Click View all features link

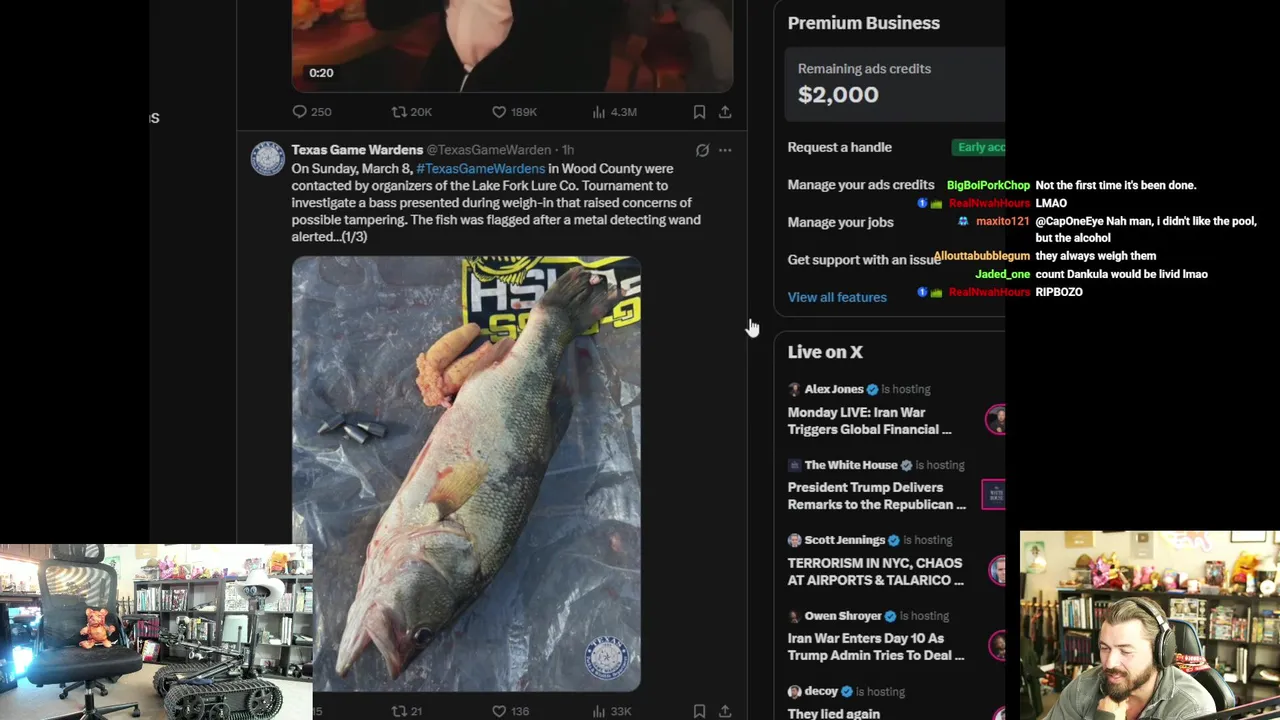837,297
